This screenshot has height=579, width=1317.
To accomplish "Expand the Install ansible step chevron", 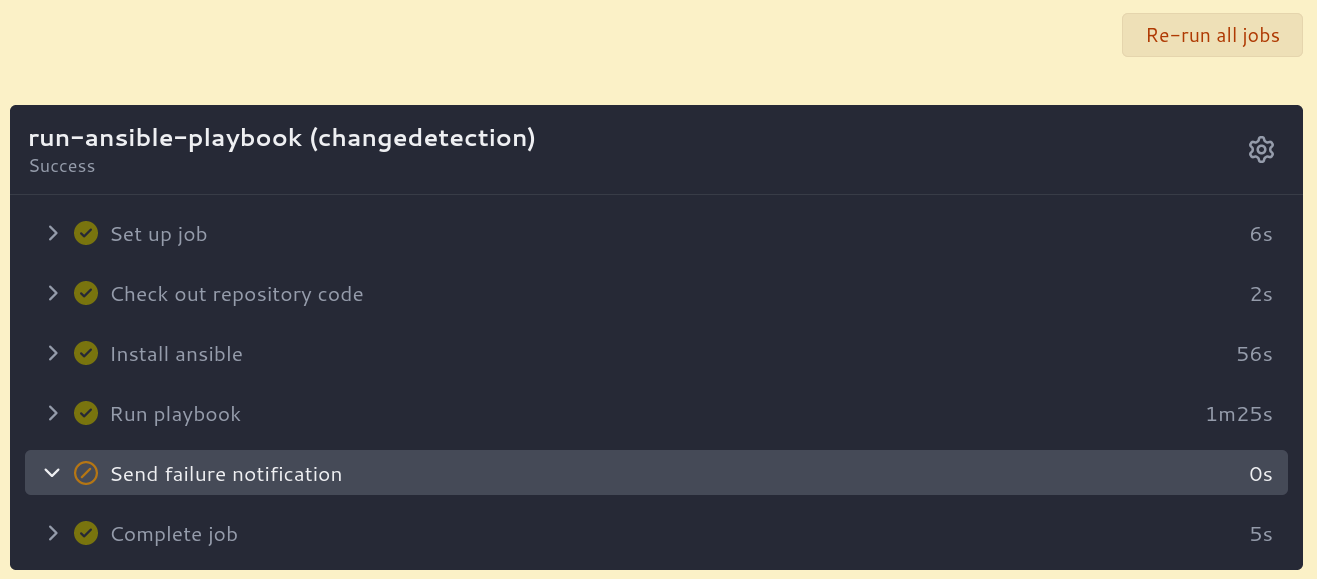I will [53, 354].
